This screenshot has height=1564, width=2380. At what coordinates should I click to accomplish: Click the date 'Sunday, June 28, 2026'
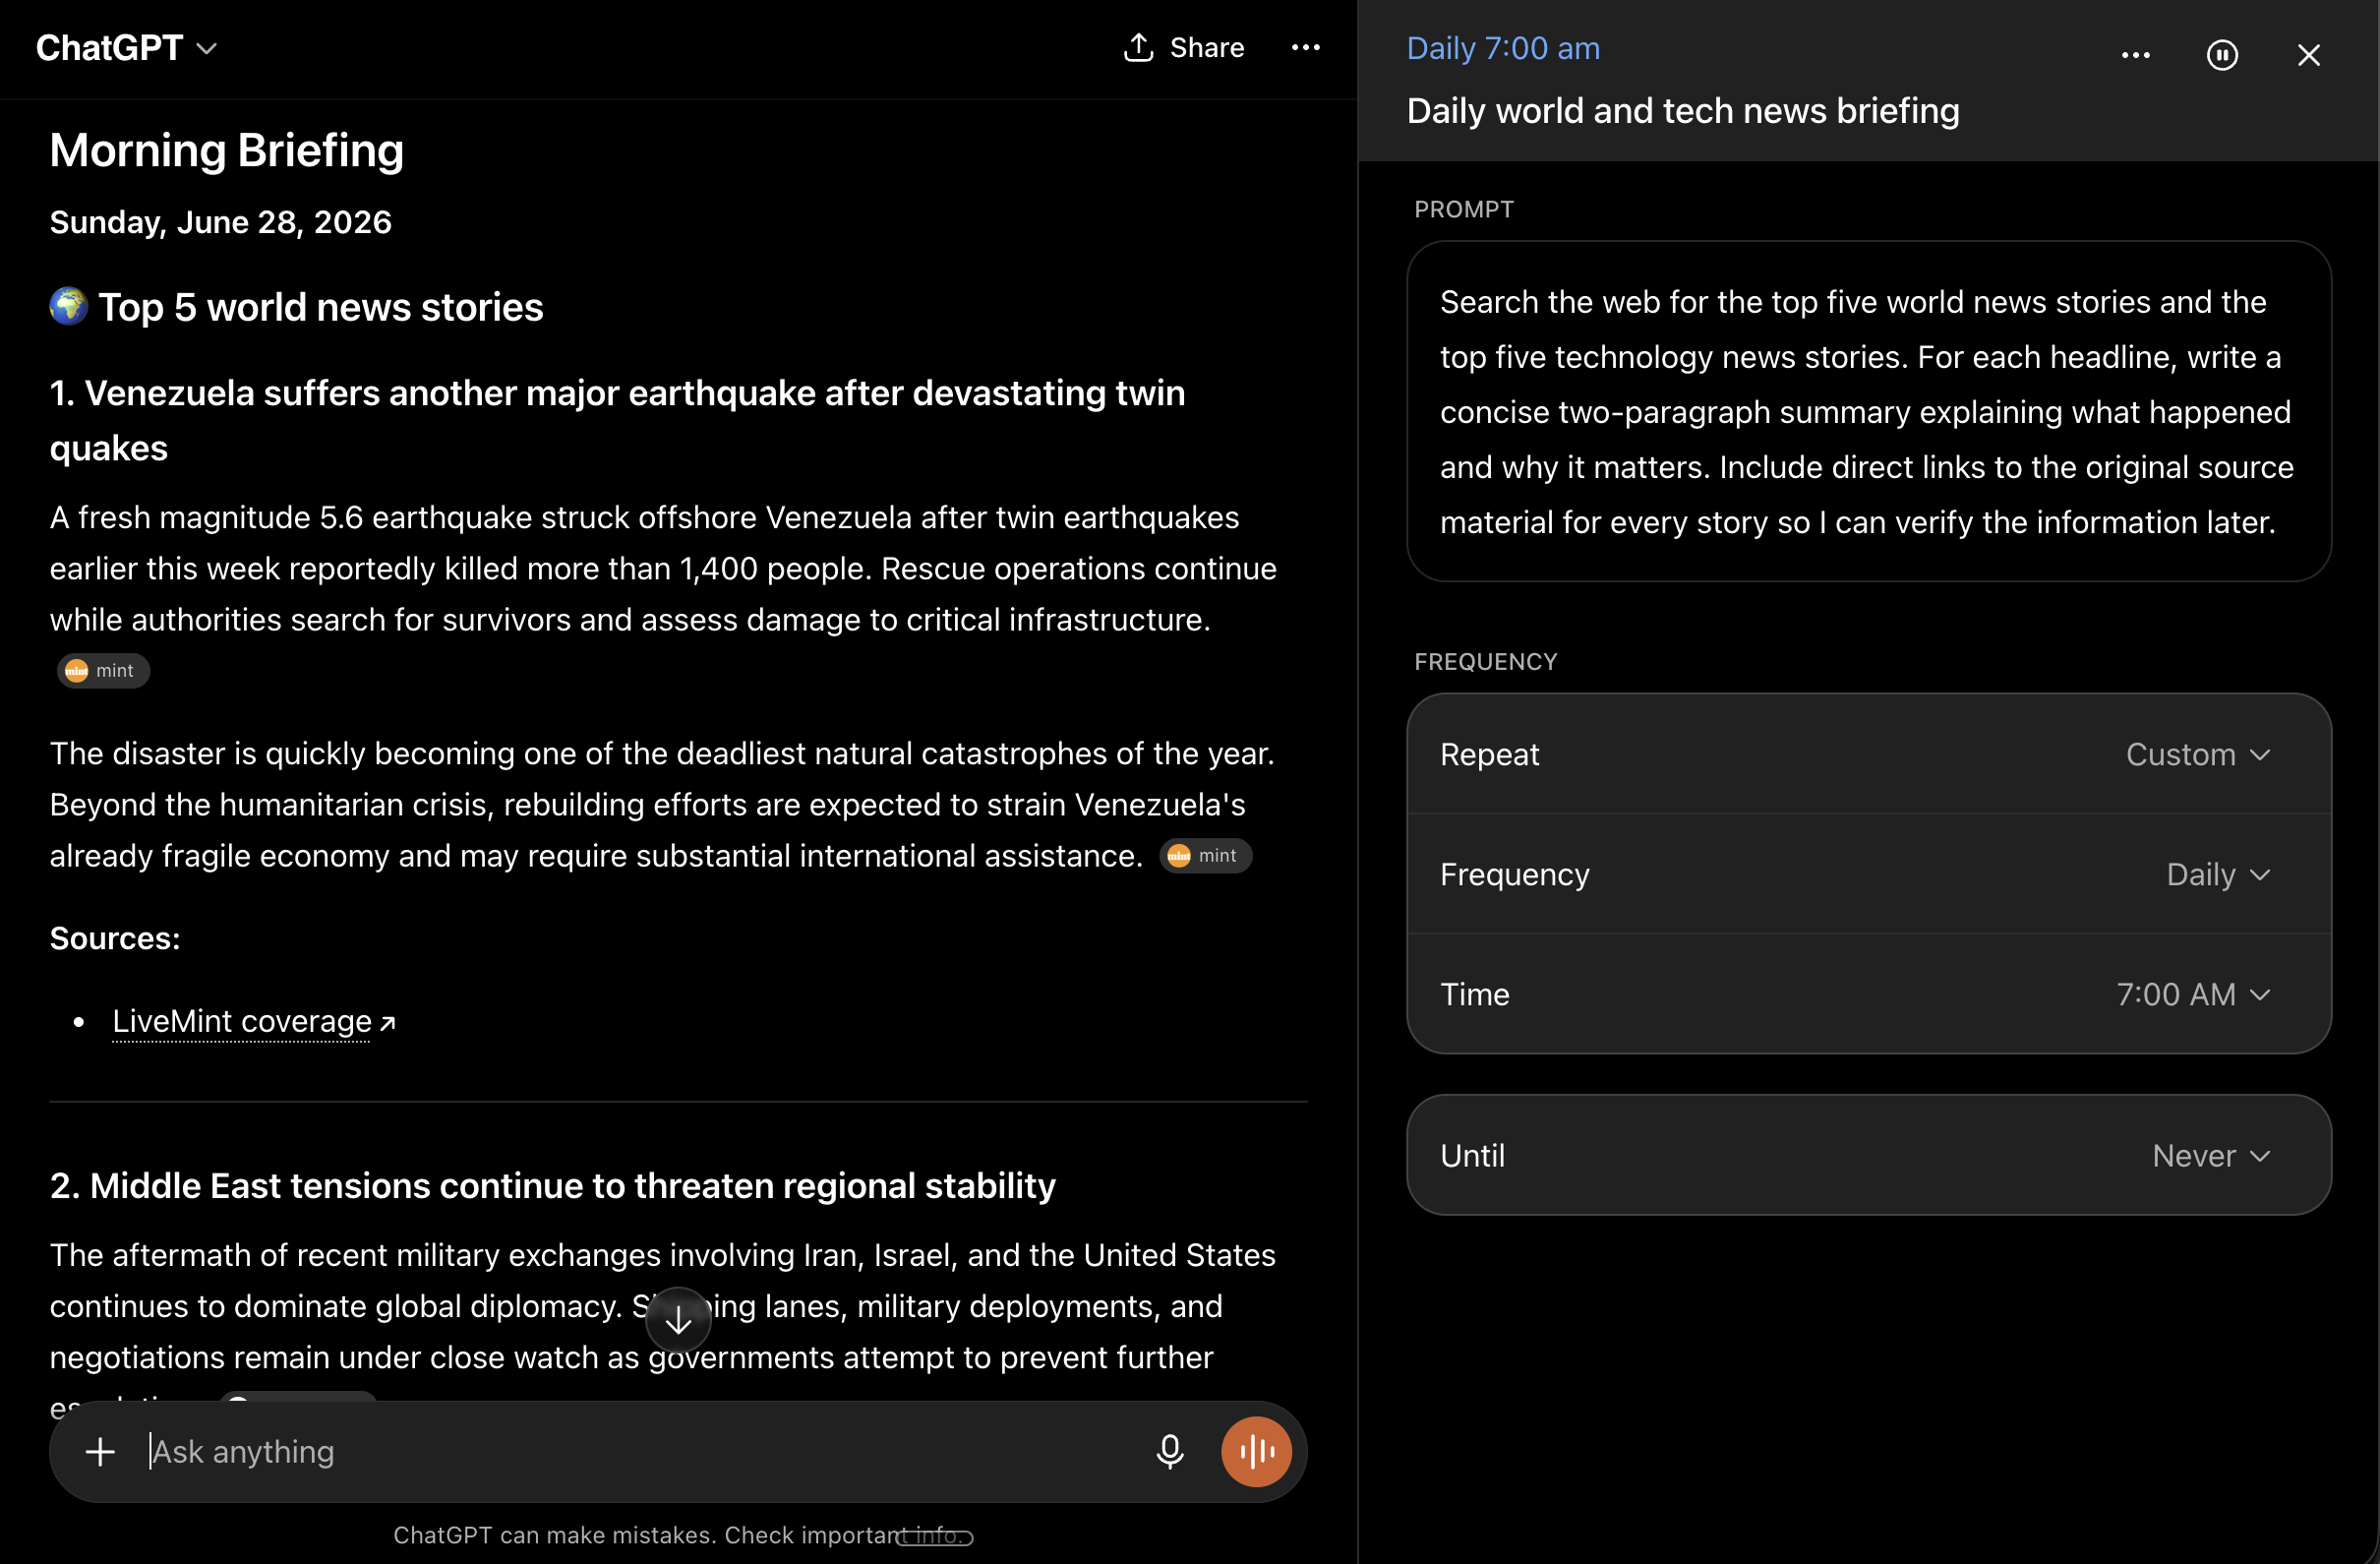coord(221,222)
